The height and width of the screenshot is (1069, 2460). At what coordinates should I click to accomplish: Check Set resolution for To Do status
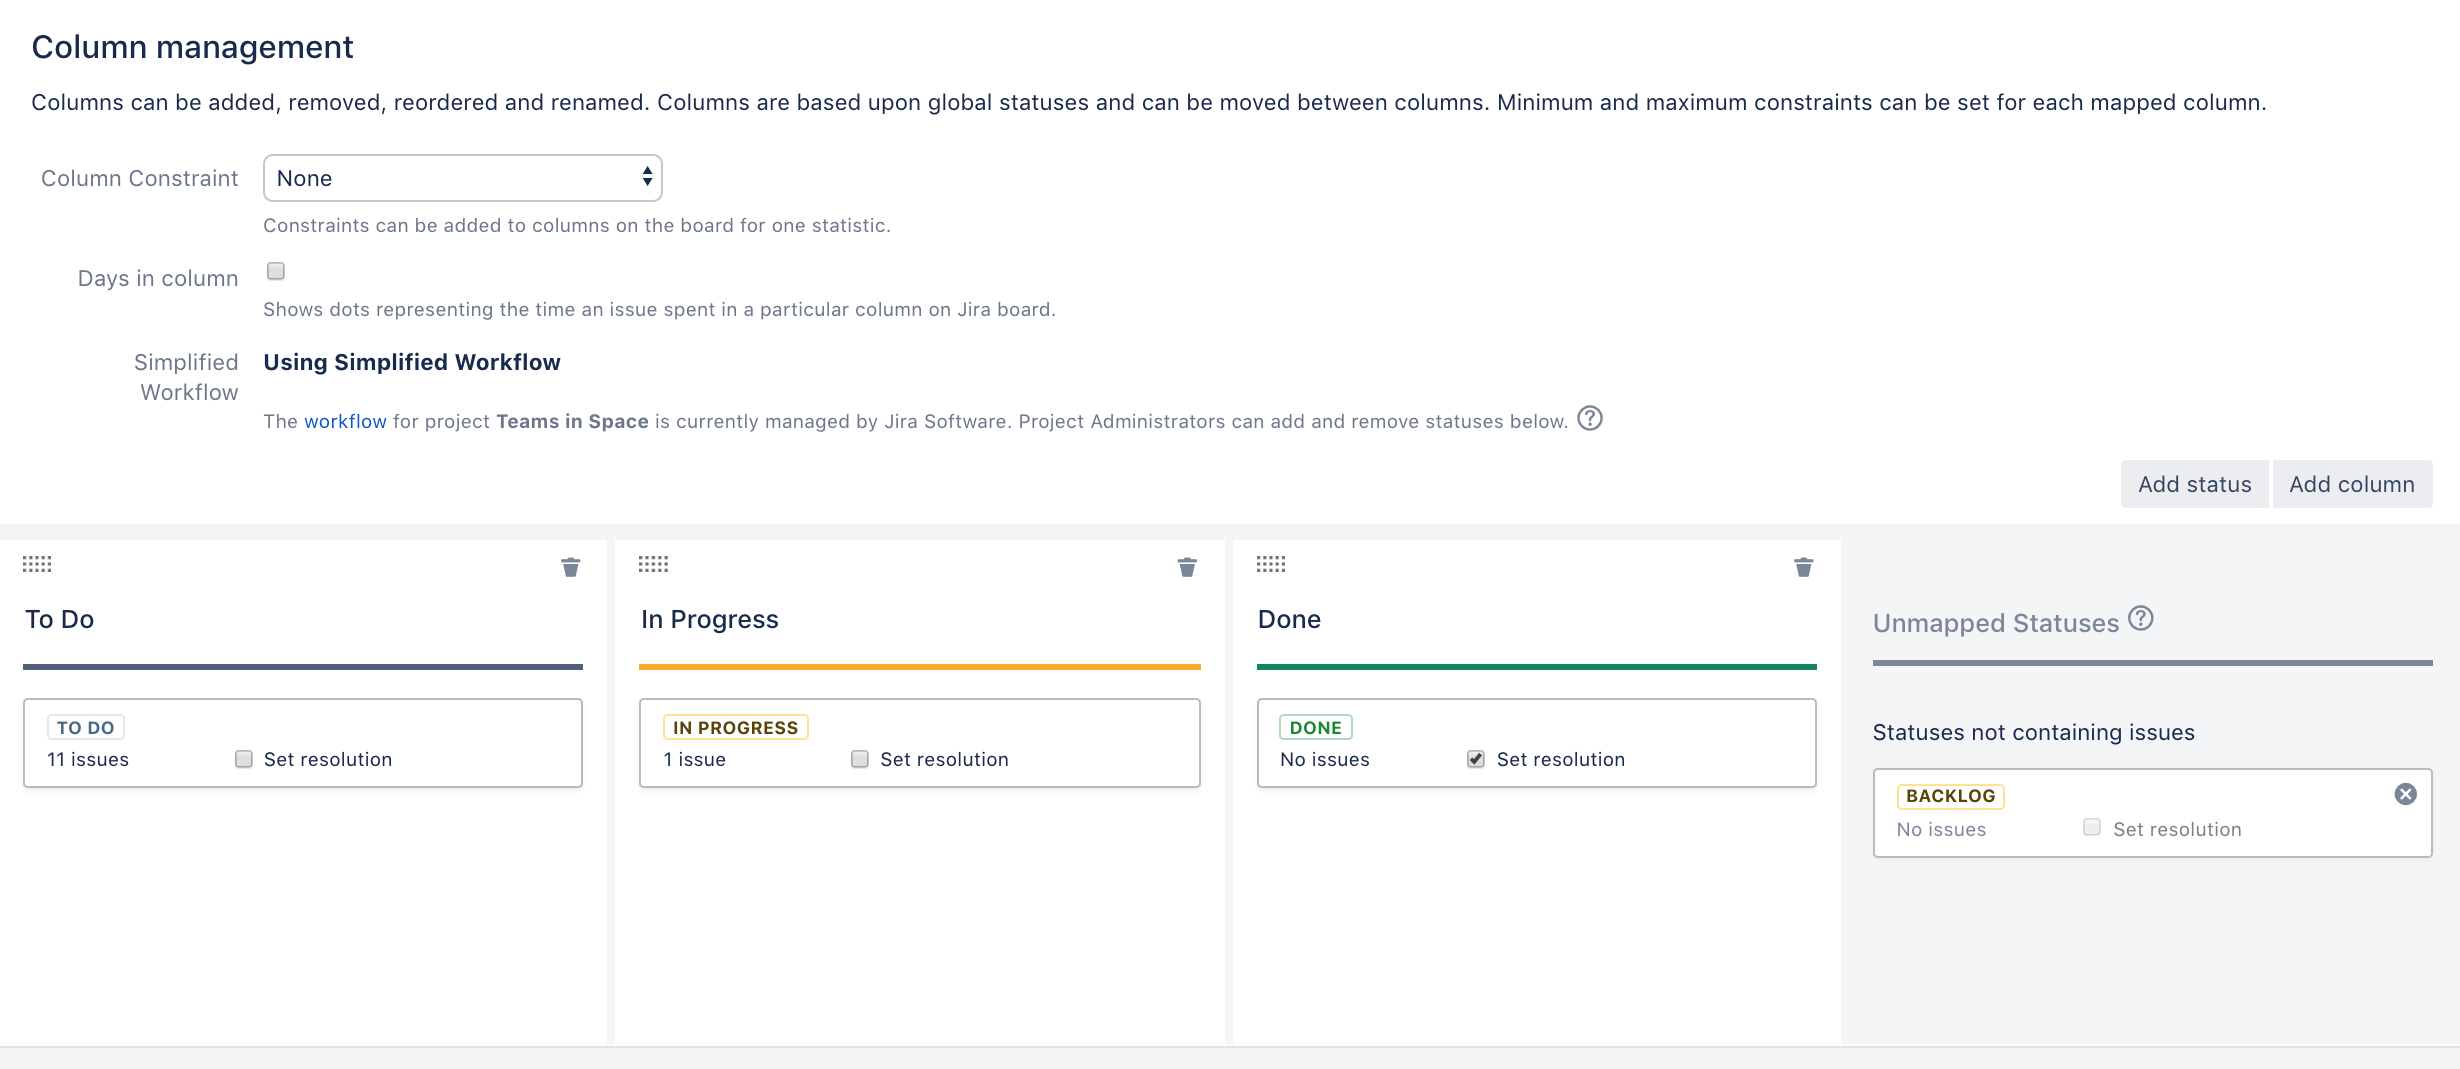244,759
